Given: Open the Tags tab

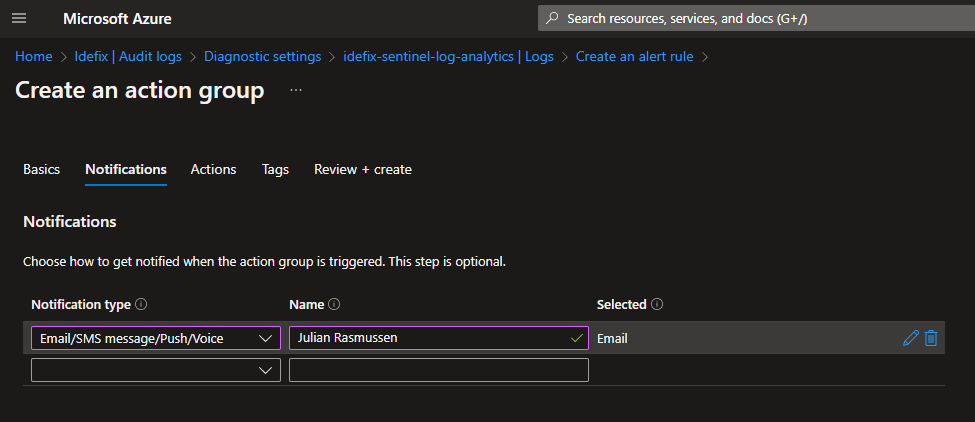Looking at the screenshot, I should coord(275,169).
